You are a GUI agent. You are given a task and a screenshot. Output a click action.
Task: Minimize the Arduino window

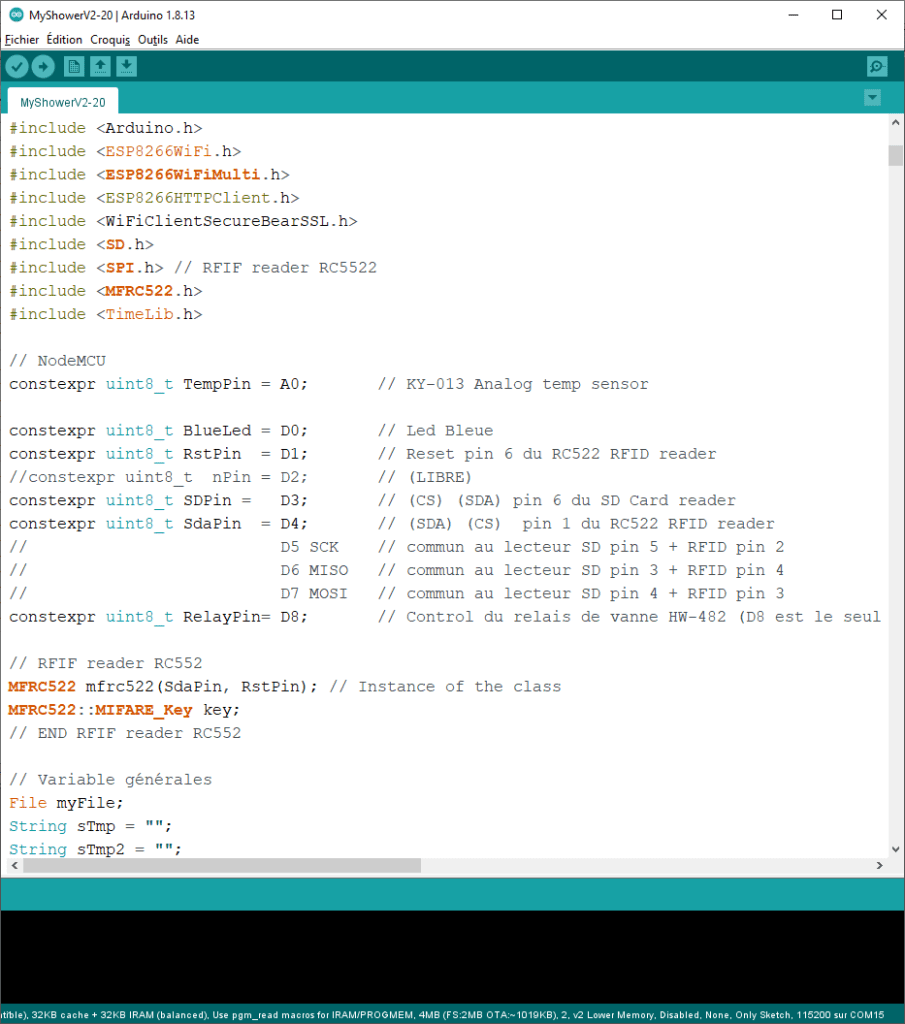point(793,14)
